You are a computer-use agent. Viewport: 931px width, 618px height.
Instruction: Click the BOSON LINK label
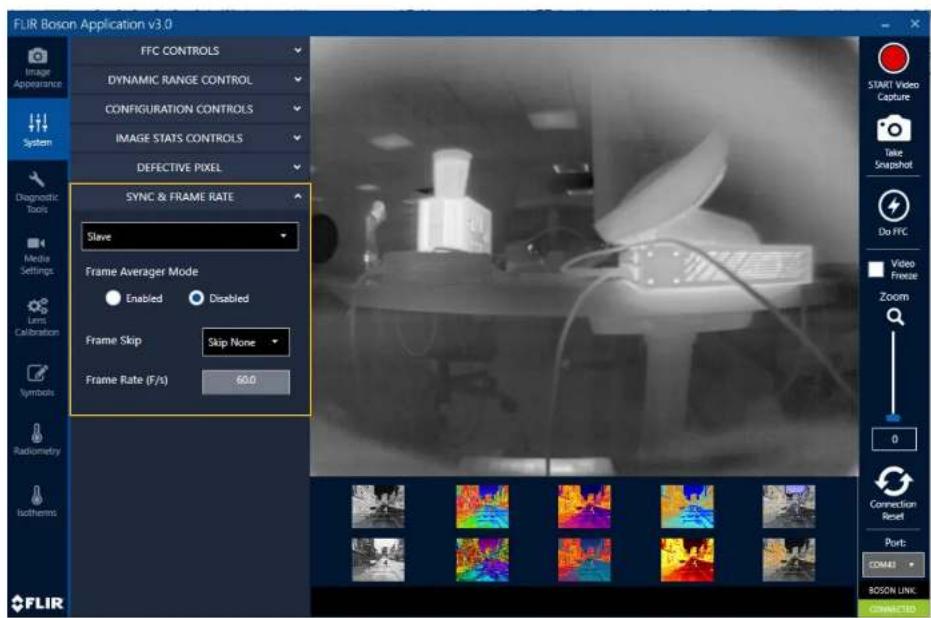click(892, 591)
